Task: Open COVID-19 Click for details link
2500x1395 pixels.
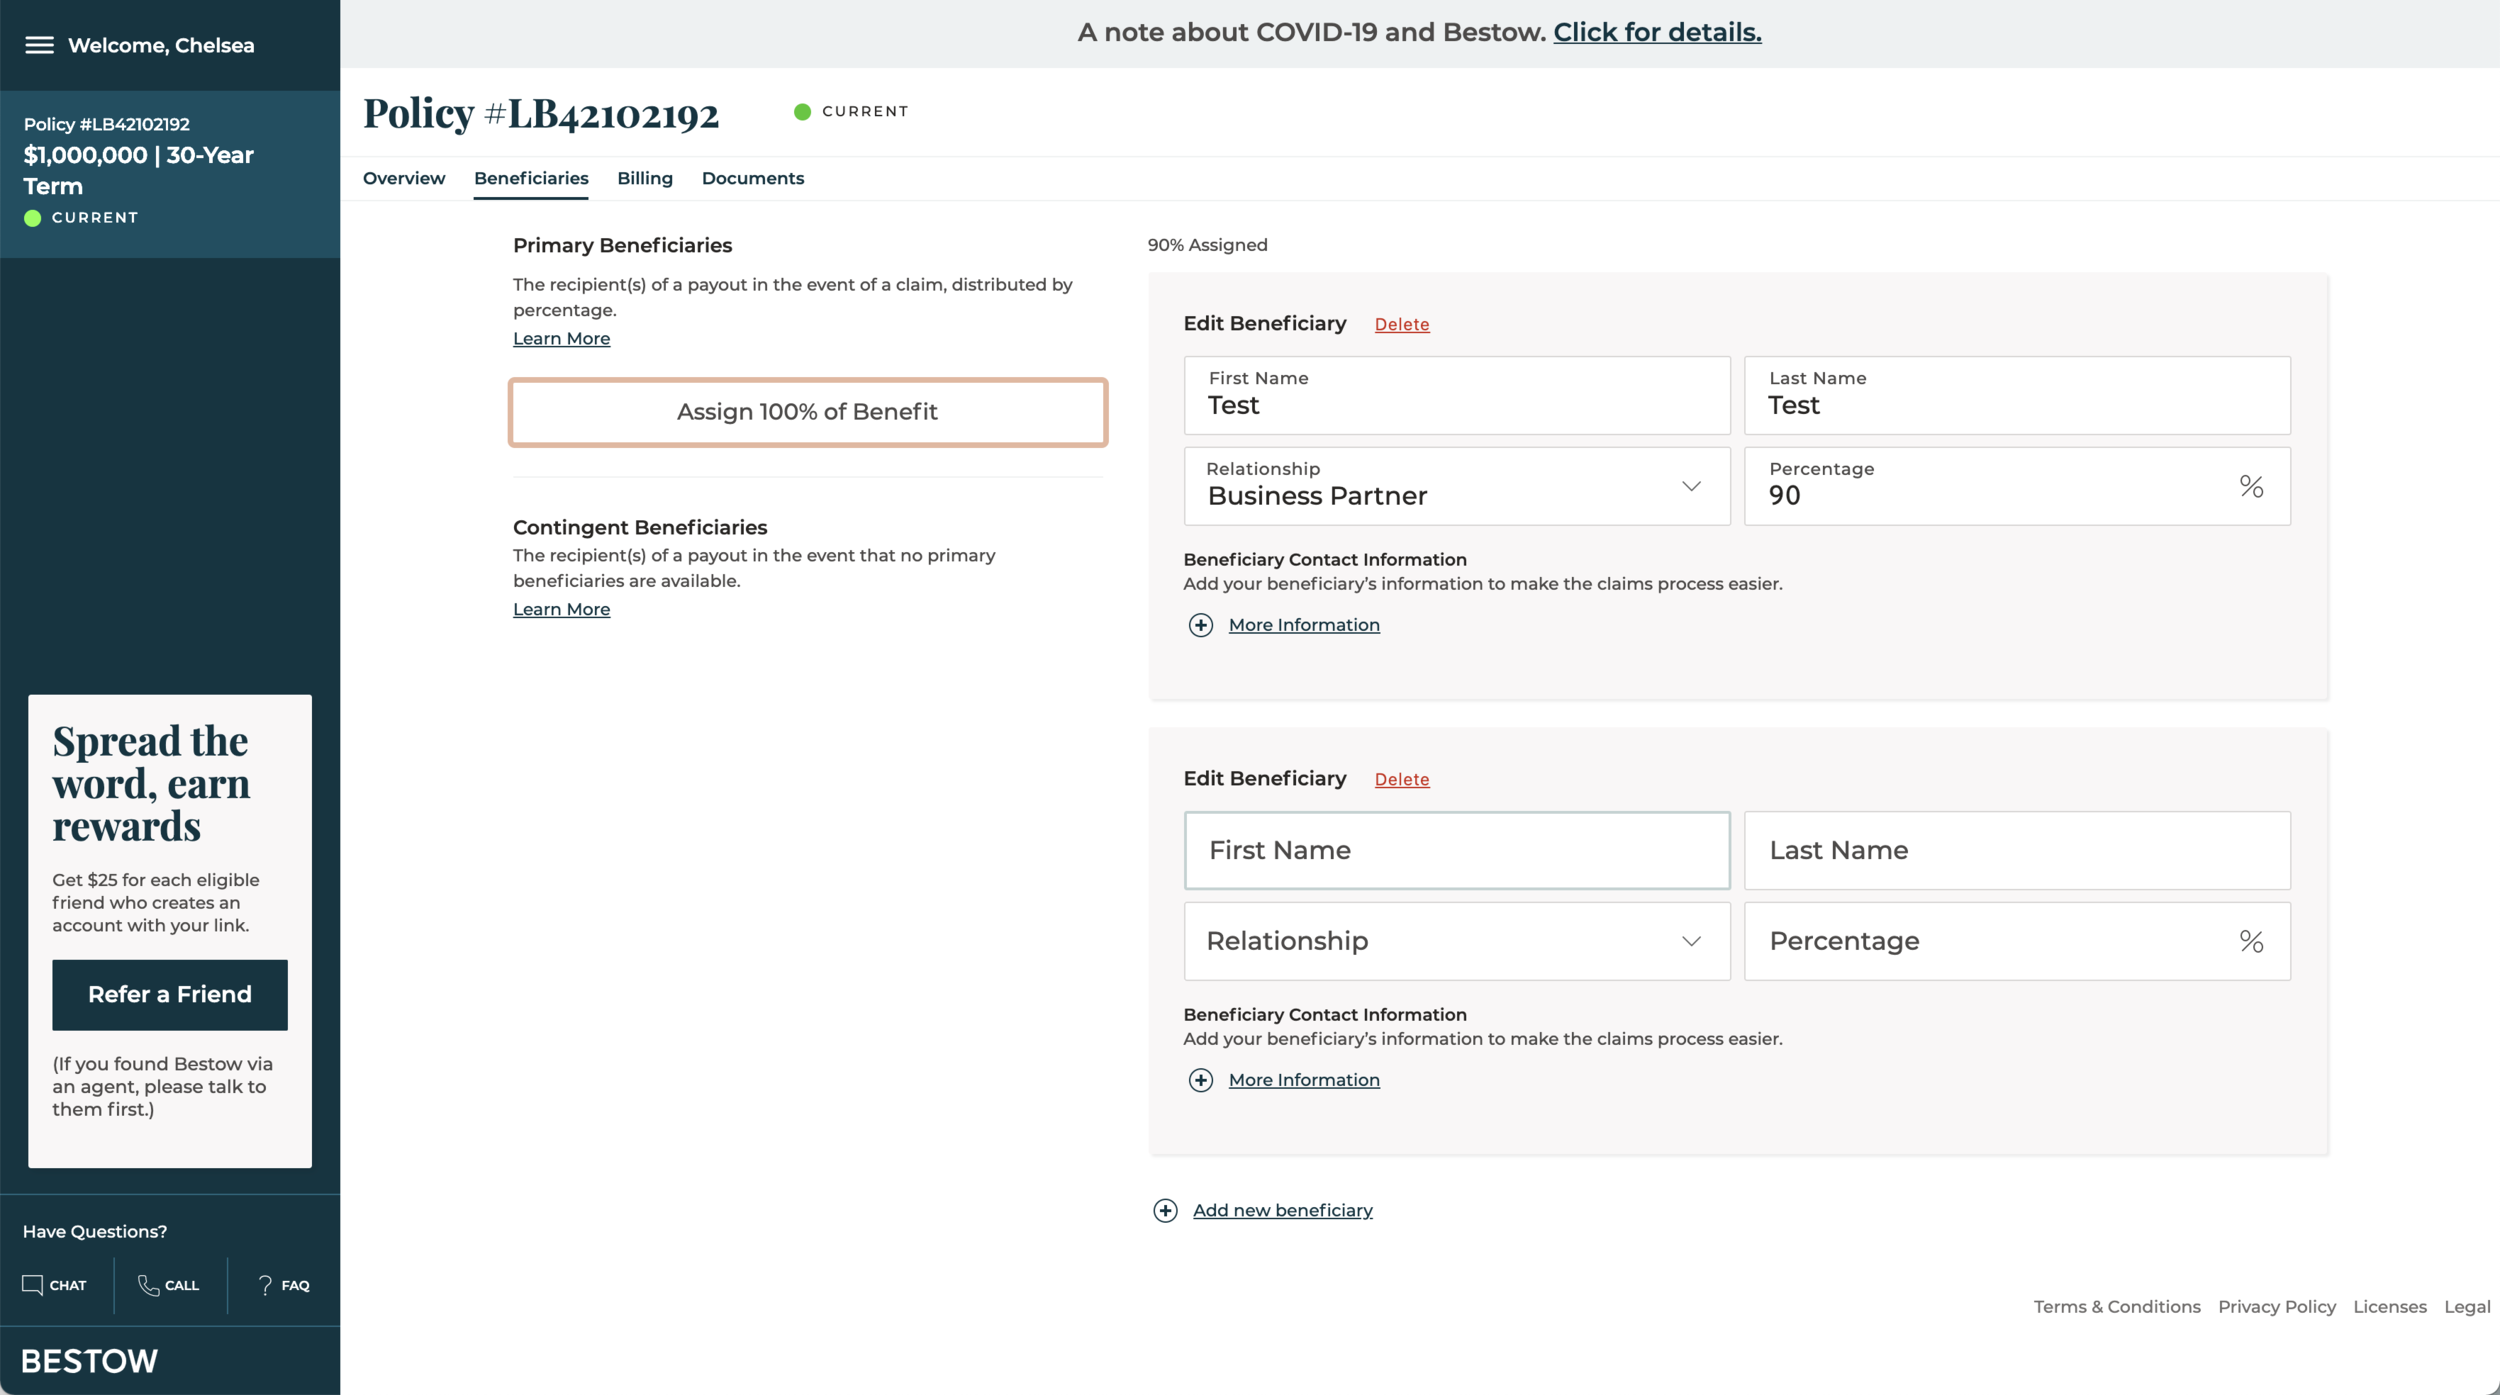Action: coord(1656,32)
